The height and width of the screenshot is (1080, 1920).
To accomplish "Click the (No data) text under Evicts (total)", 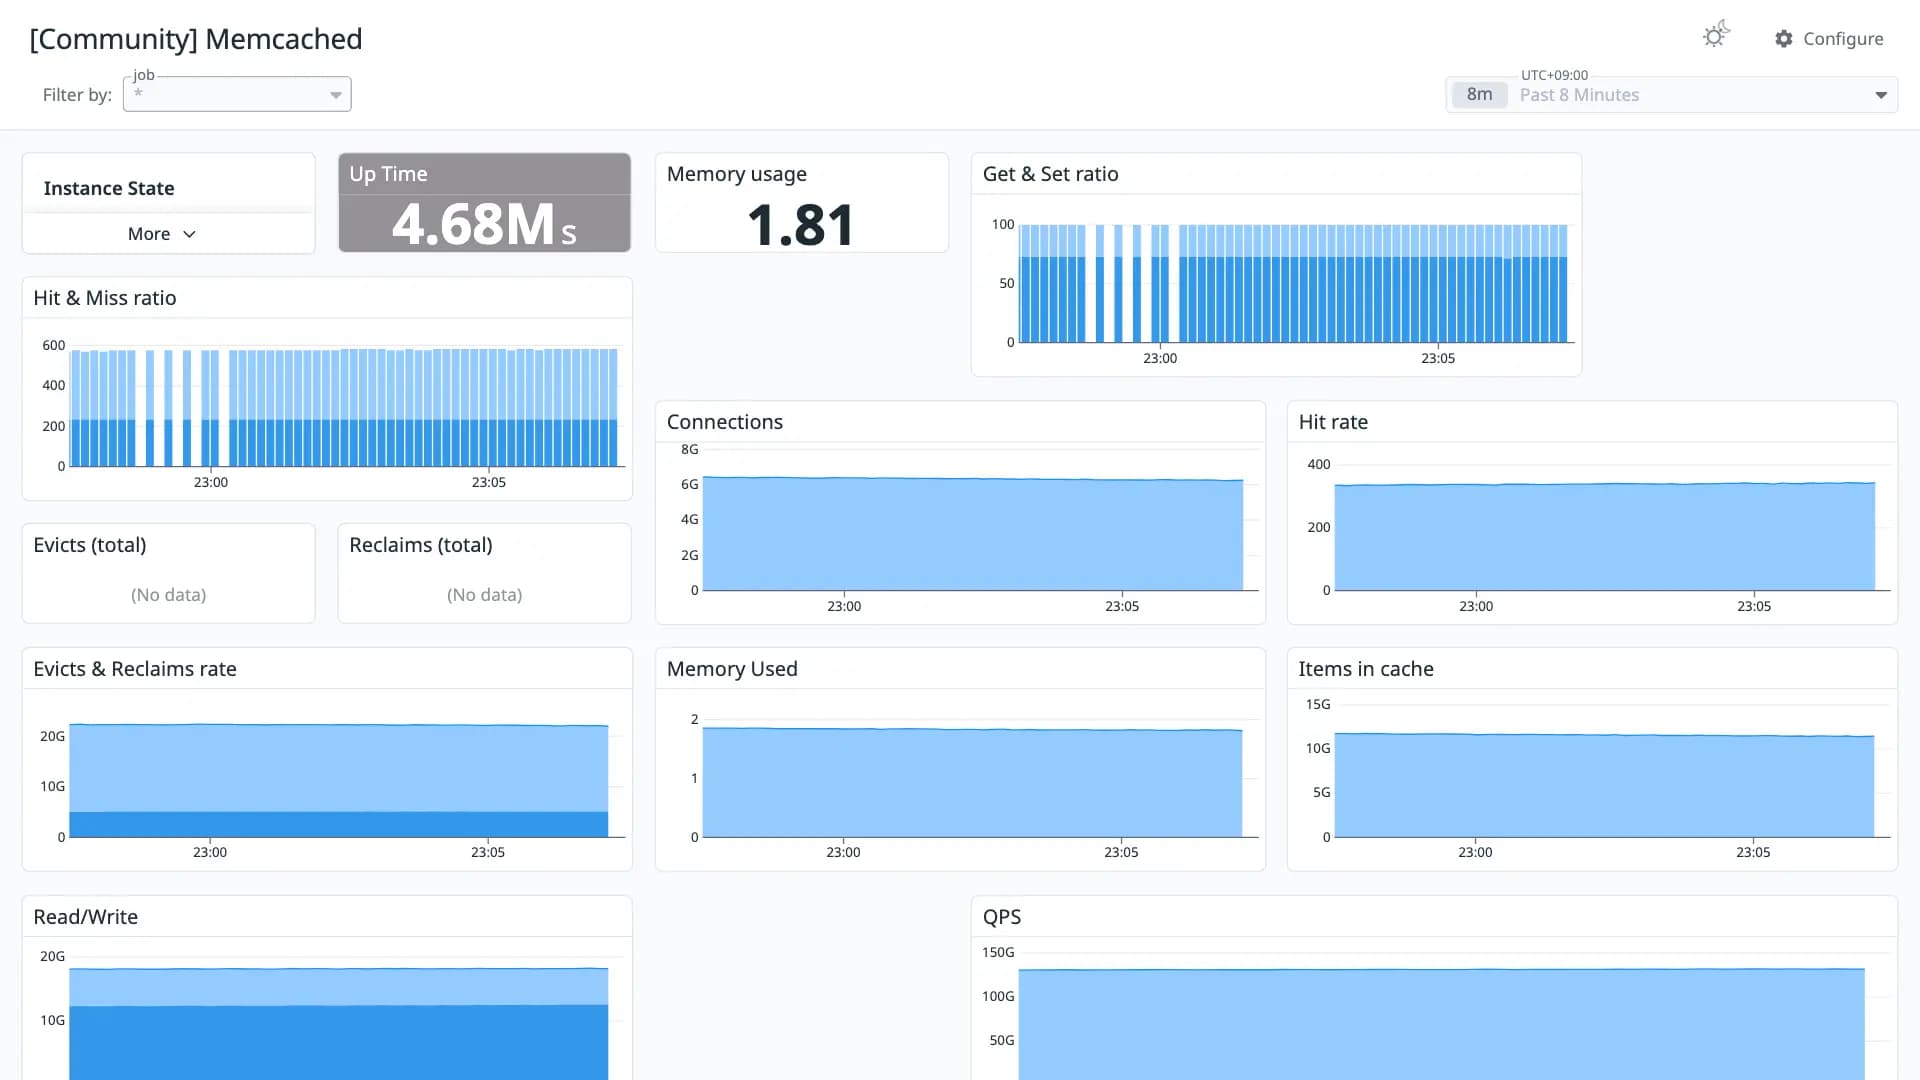I will point(168,595).
